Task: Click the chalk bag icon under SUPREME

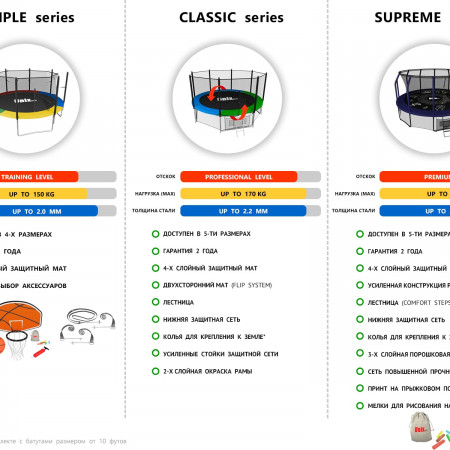Action: click(x=420, y=428)
